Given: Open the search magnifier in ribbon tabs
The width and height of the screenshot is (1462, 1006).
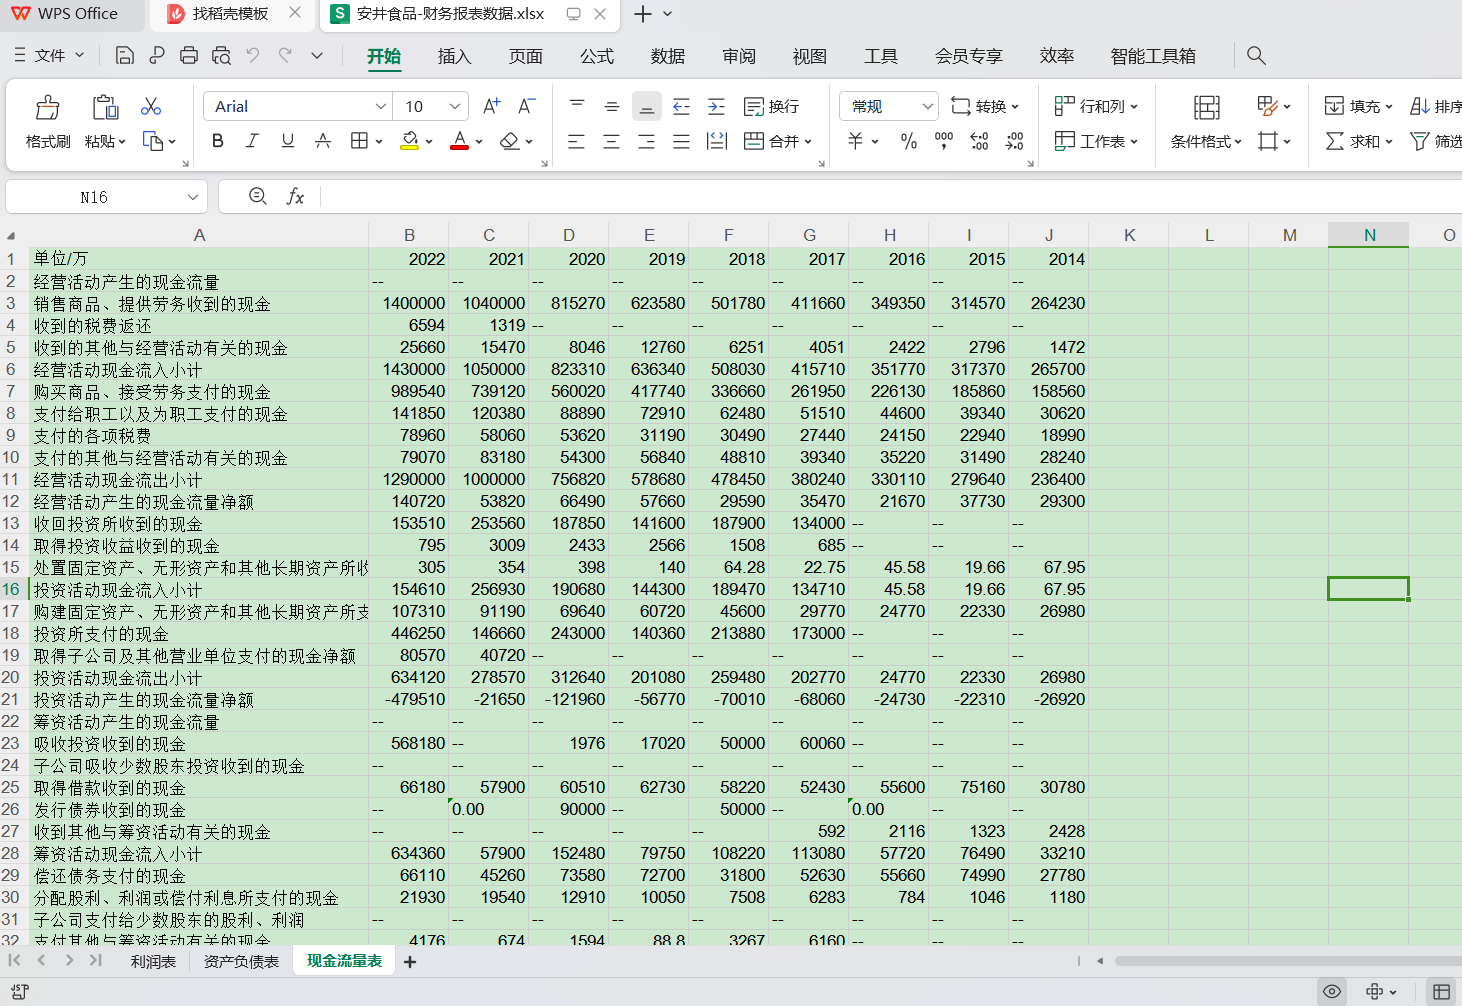Looking at the screenshot, I should 1256,56.
